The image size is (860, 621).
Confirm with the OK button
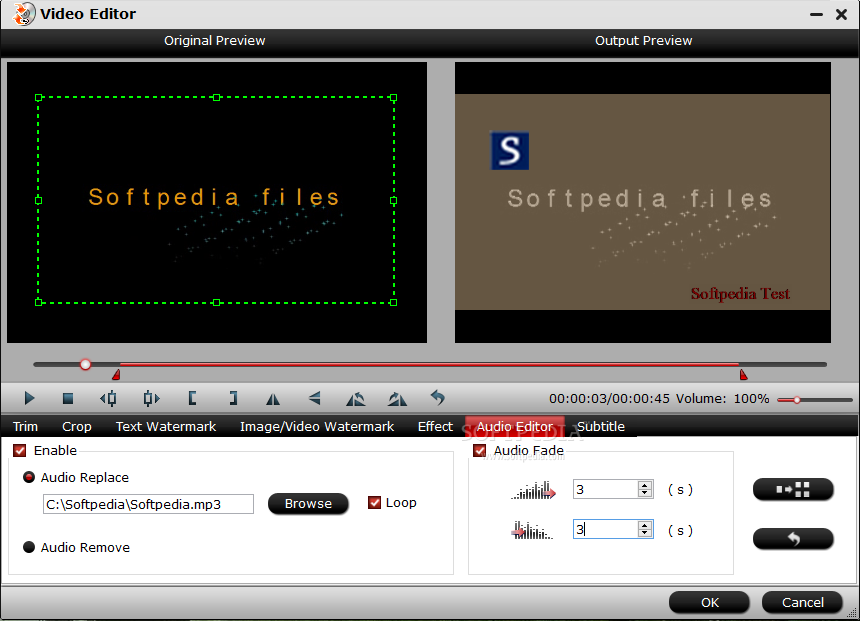point(709,602)
